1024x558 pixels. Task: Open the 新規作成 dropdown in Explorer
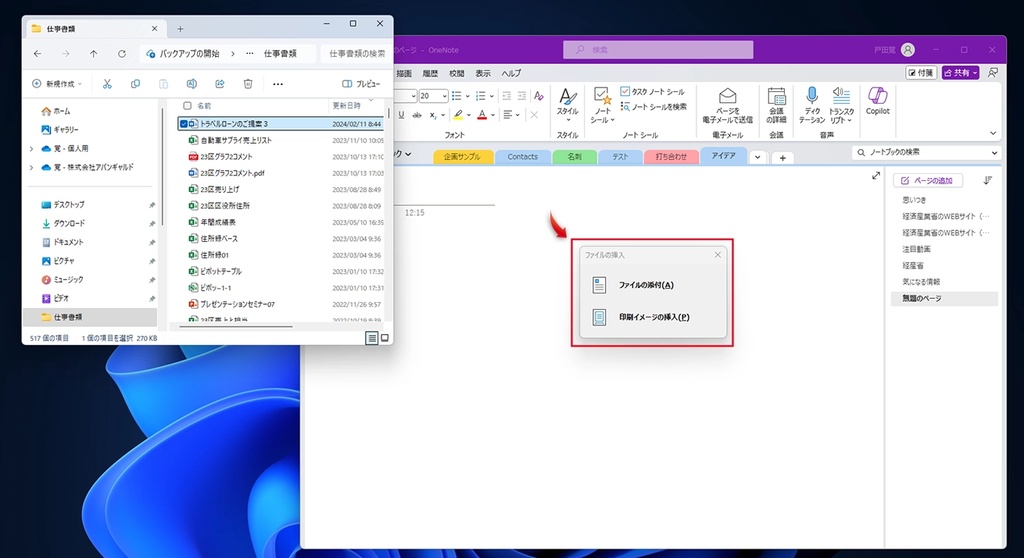click(57, 84)
